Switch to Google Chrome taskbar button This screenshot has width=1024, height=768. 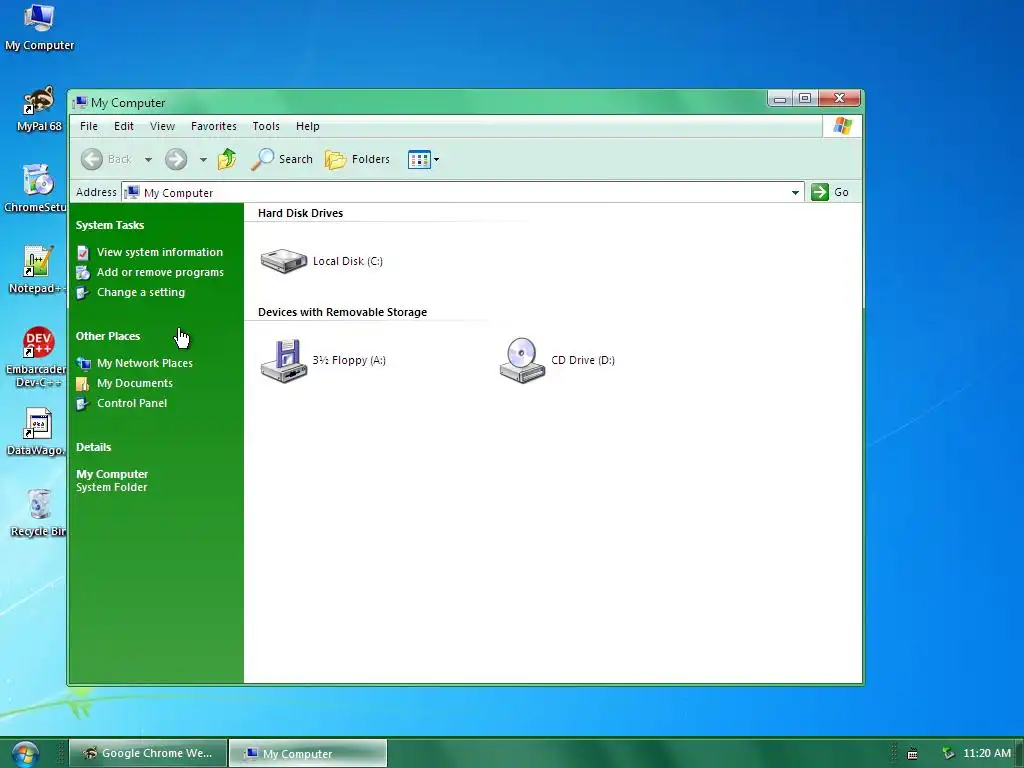148,754
